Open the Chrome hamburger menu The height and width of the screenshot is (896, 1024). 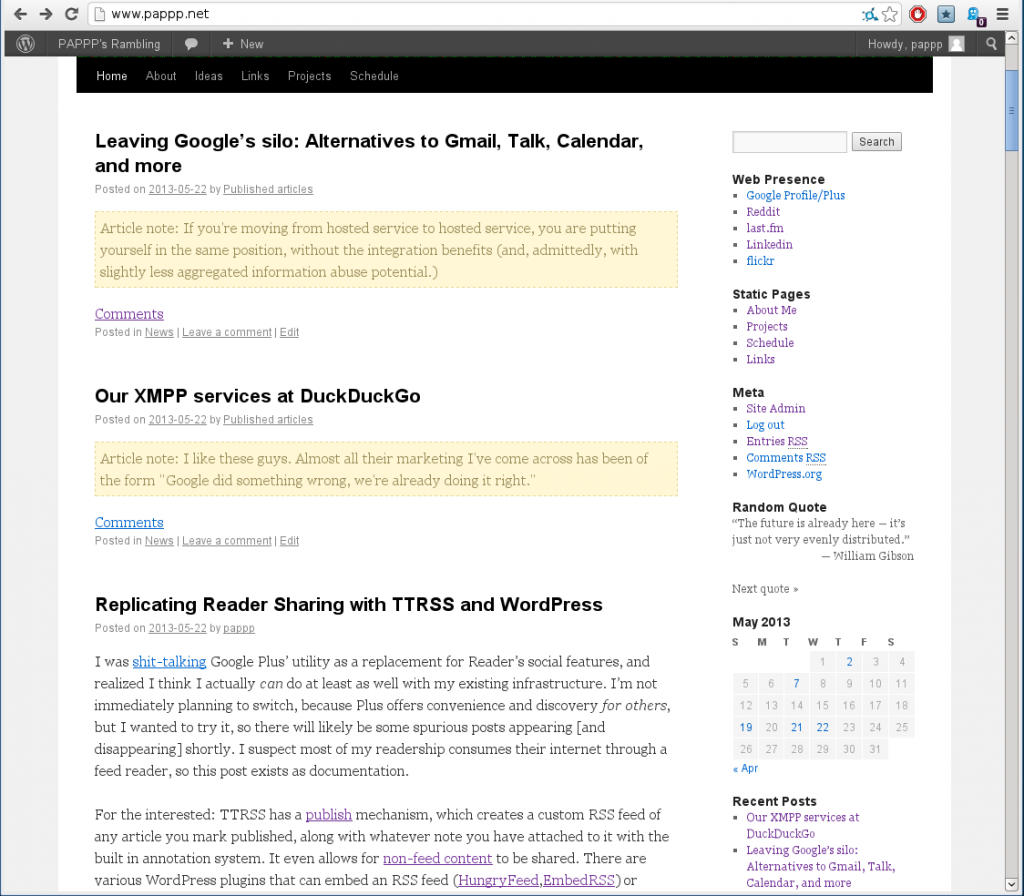[x=1002, y=14]
